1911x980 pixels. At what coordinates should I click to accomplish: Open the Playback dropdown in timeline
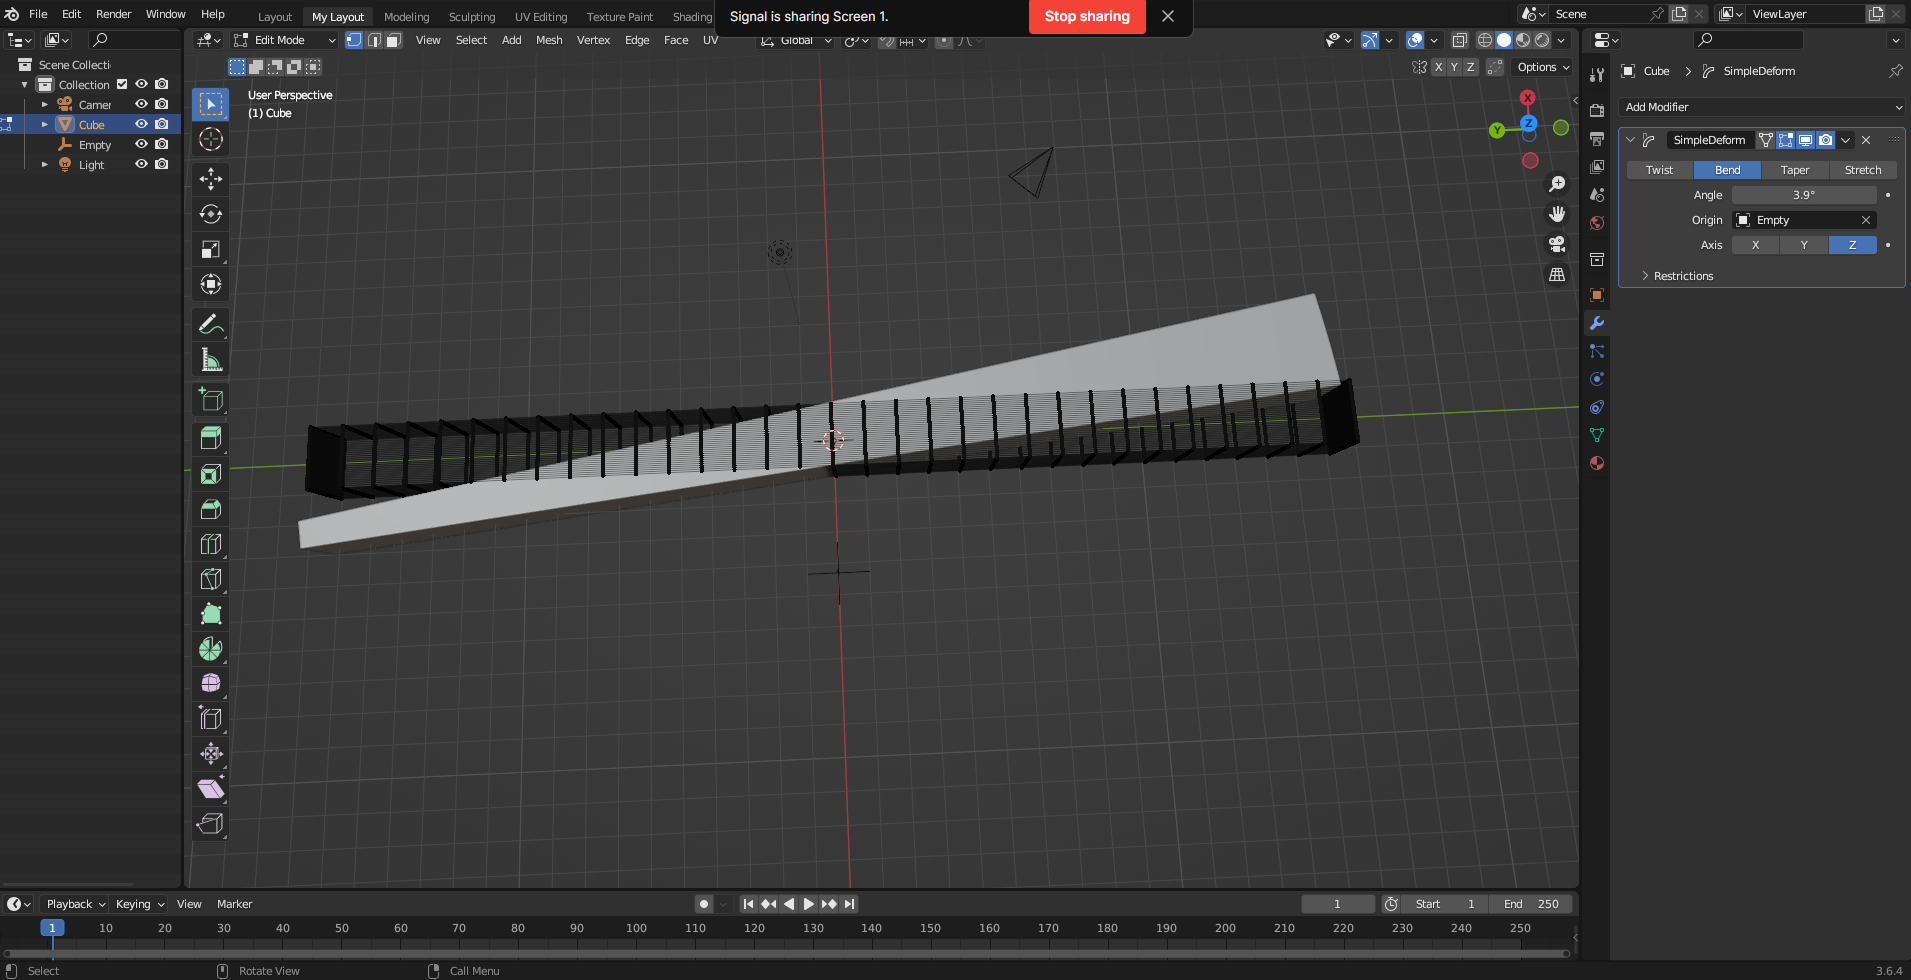75,904
